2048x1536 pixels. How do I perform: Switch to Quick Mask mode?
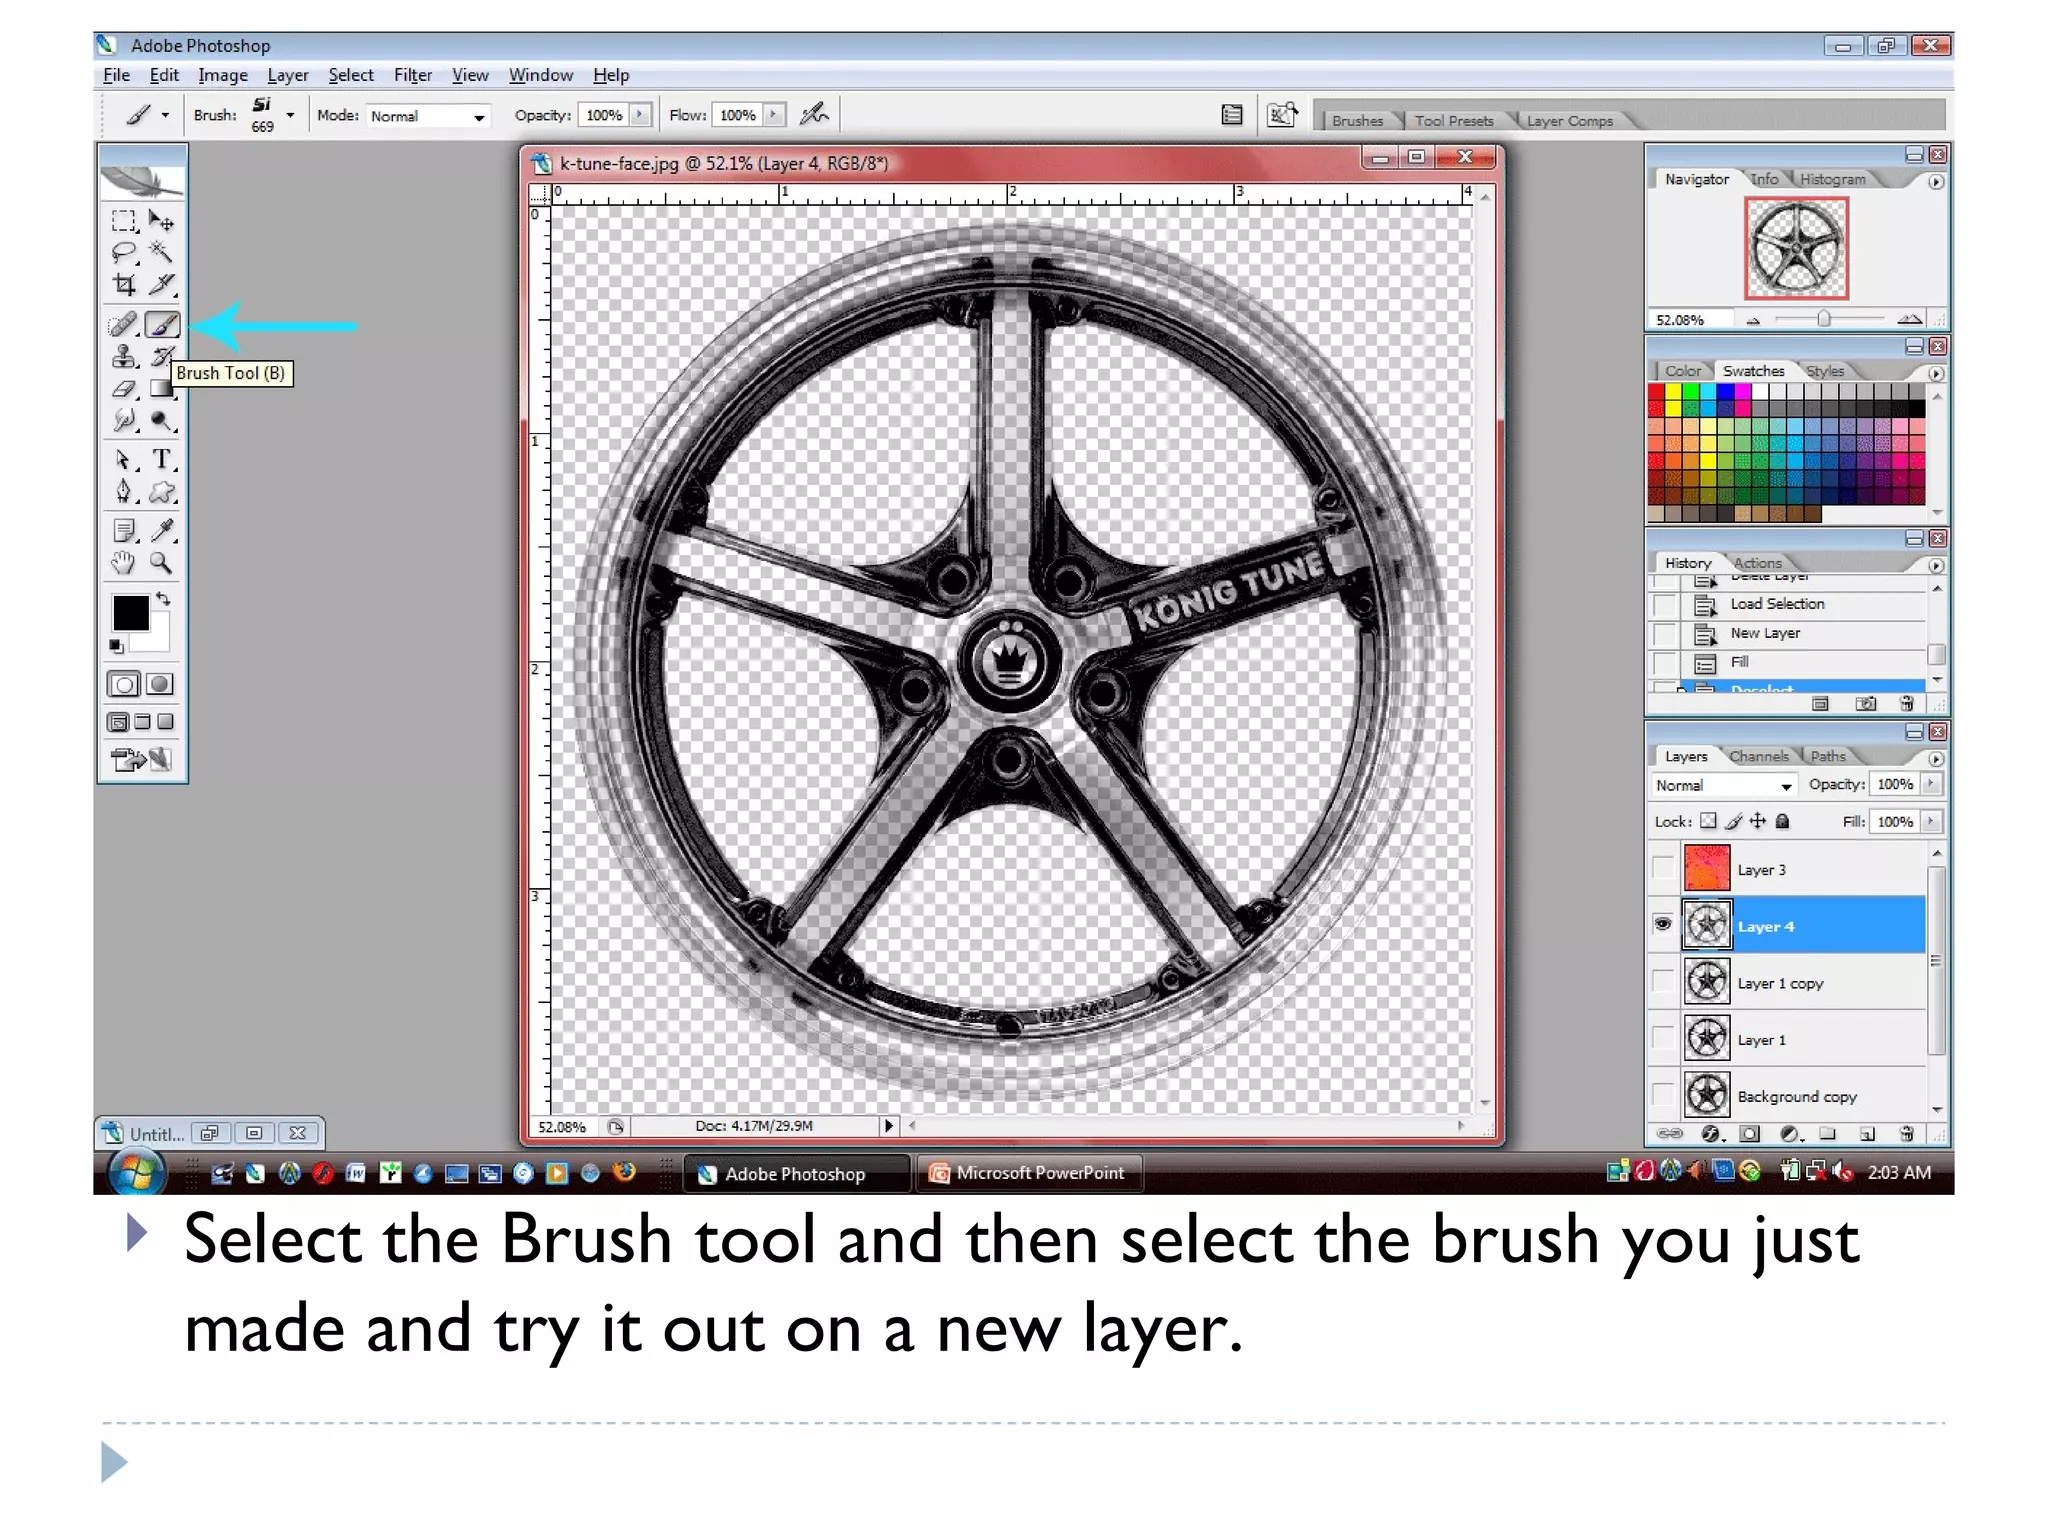[160, 684]
